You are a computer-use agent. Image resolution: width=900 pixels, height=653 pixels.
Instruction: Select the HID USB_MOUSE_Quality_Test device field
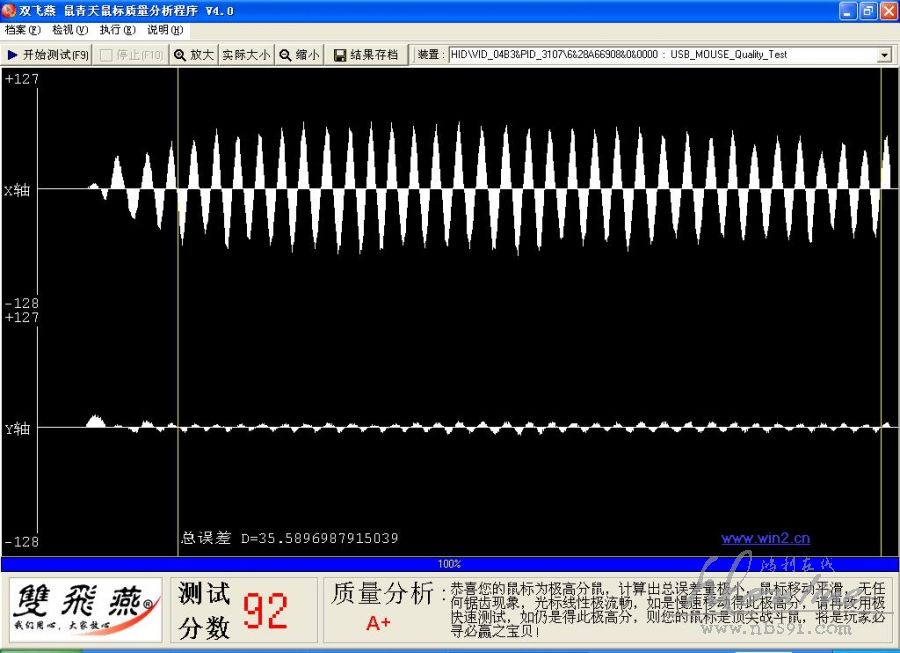[660, 55]
